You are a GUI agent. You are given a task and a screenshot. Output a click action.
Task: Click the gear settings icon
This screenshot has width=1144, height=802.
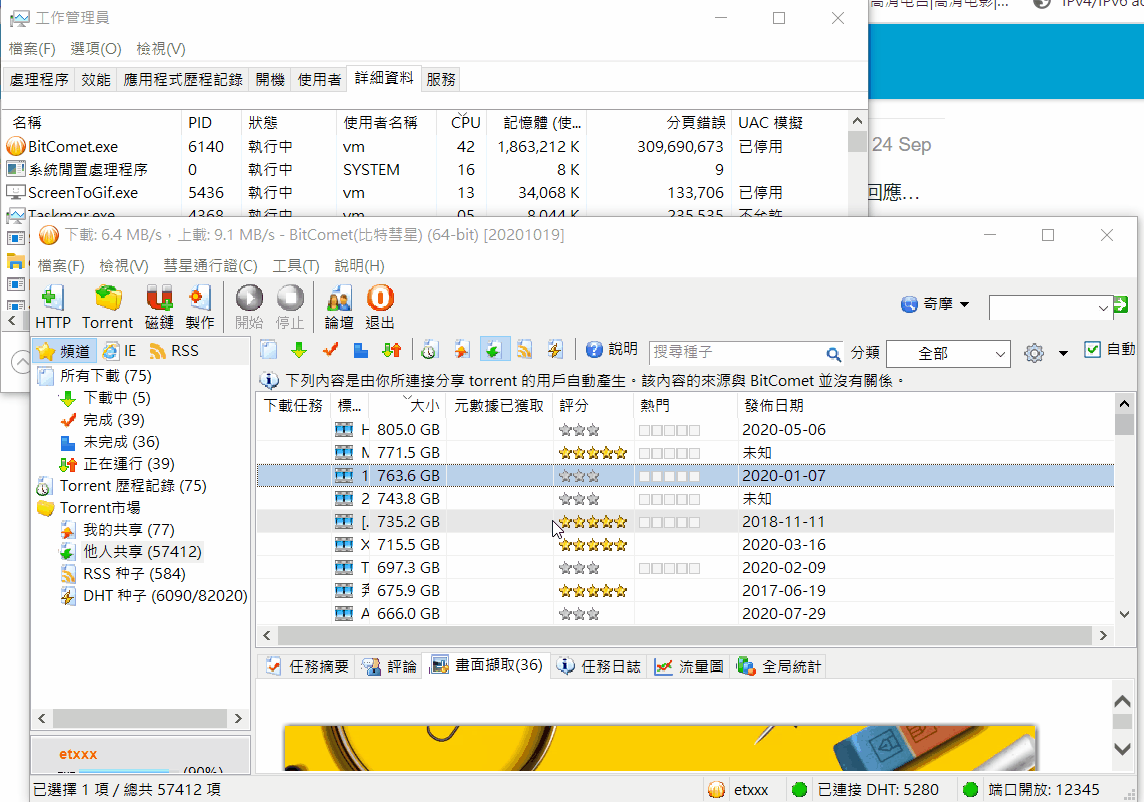click(x=1034, y=353)
